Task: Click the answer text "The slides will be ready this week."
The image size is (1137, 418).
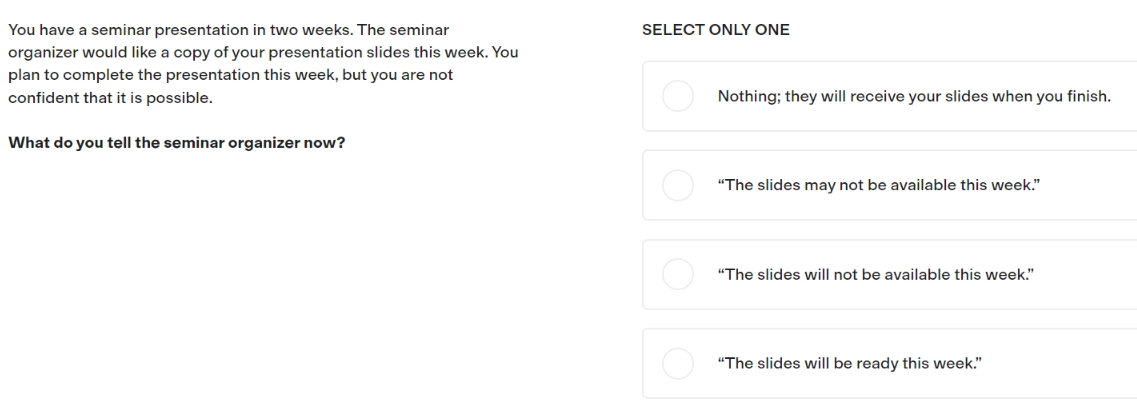Action: pyautogui.click(x=849, y=364)
